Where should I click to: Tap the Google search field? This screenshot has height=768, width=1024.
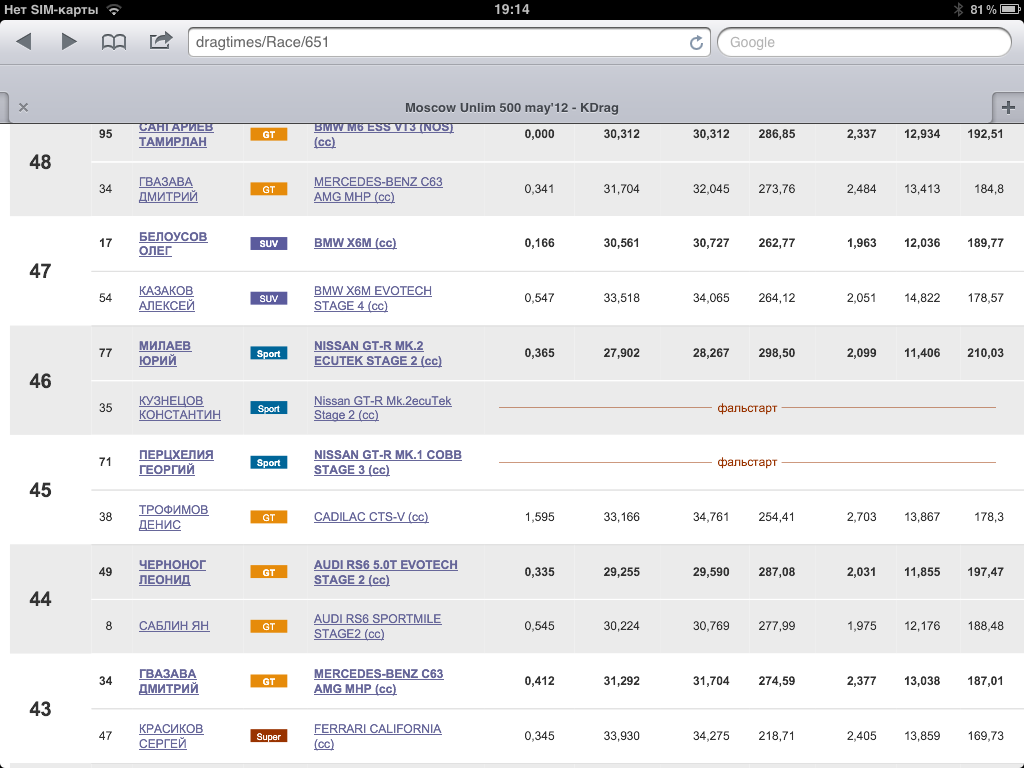pos(864,42)
